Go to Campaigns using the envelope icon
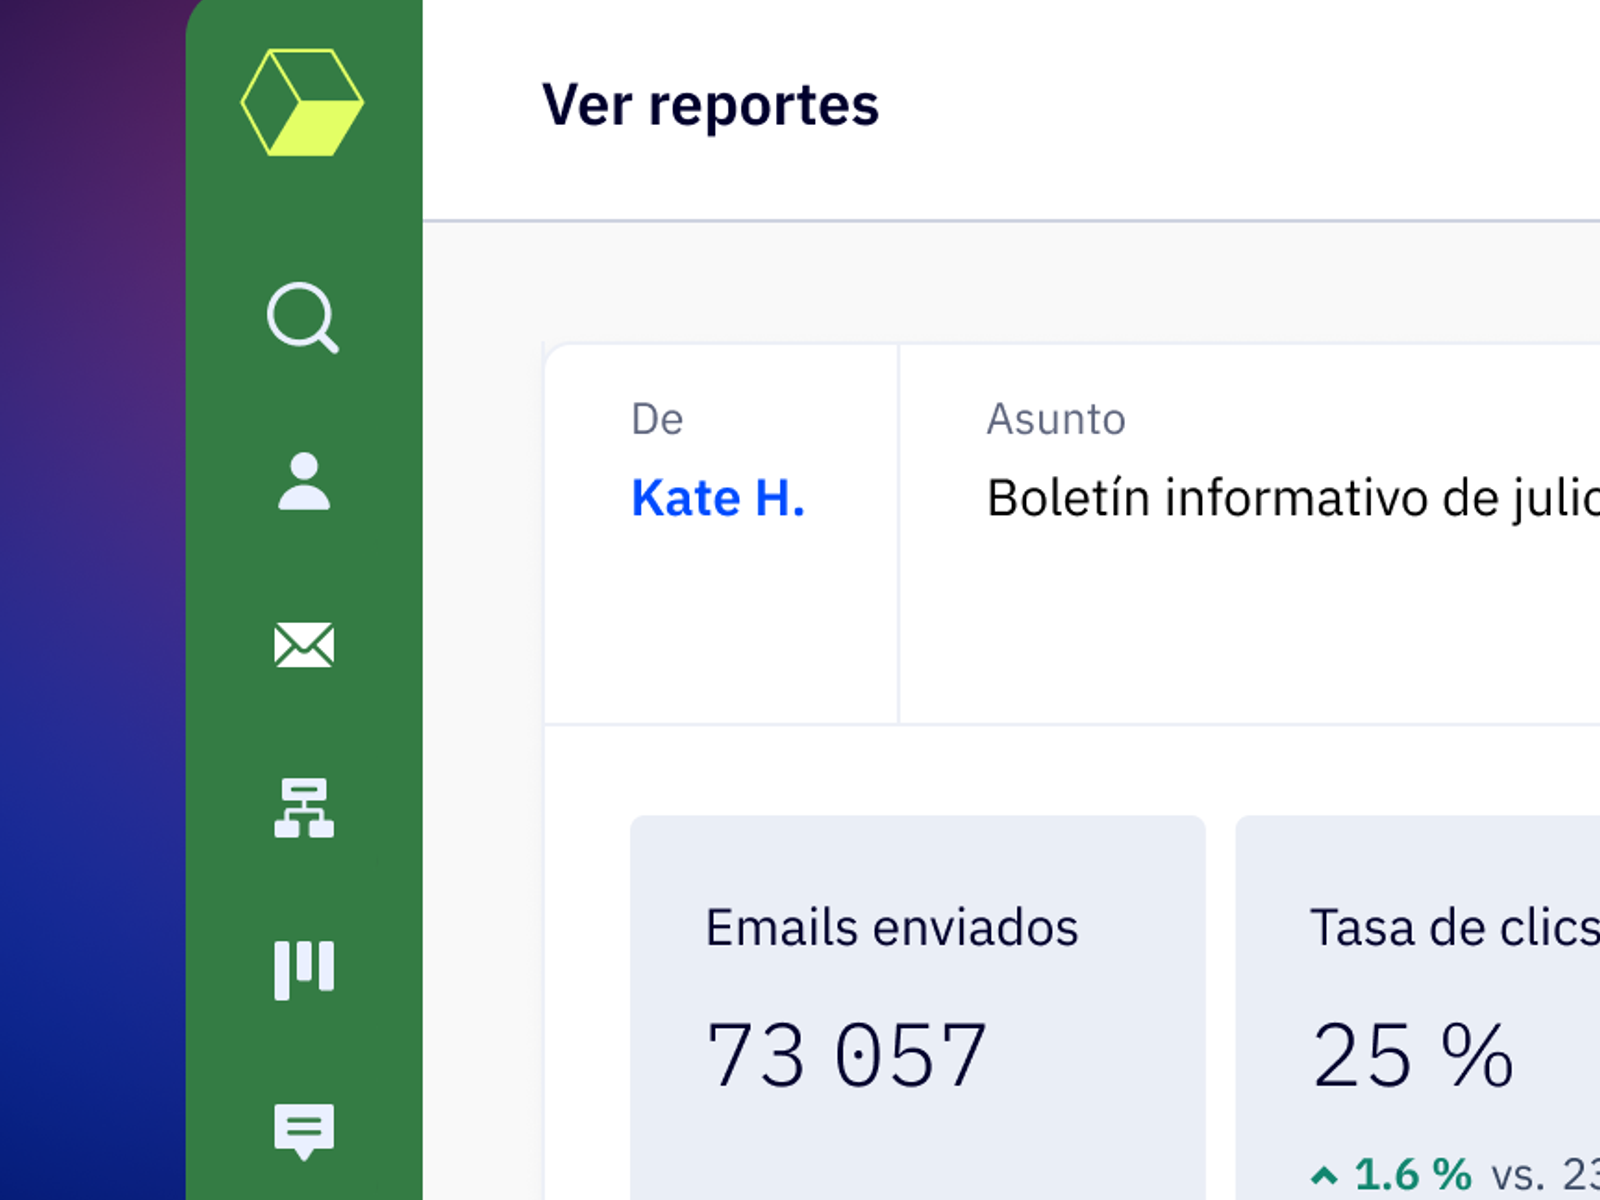Image resolution: width=1600 pixels, height=1200 pixels. coord(304,645)
